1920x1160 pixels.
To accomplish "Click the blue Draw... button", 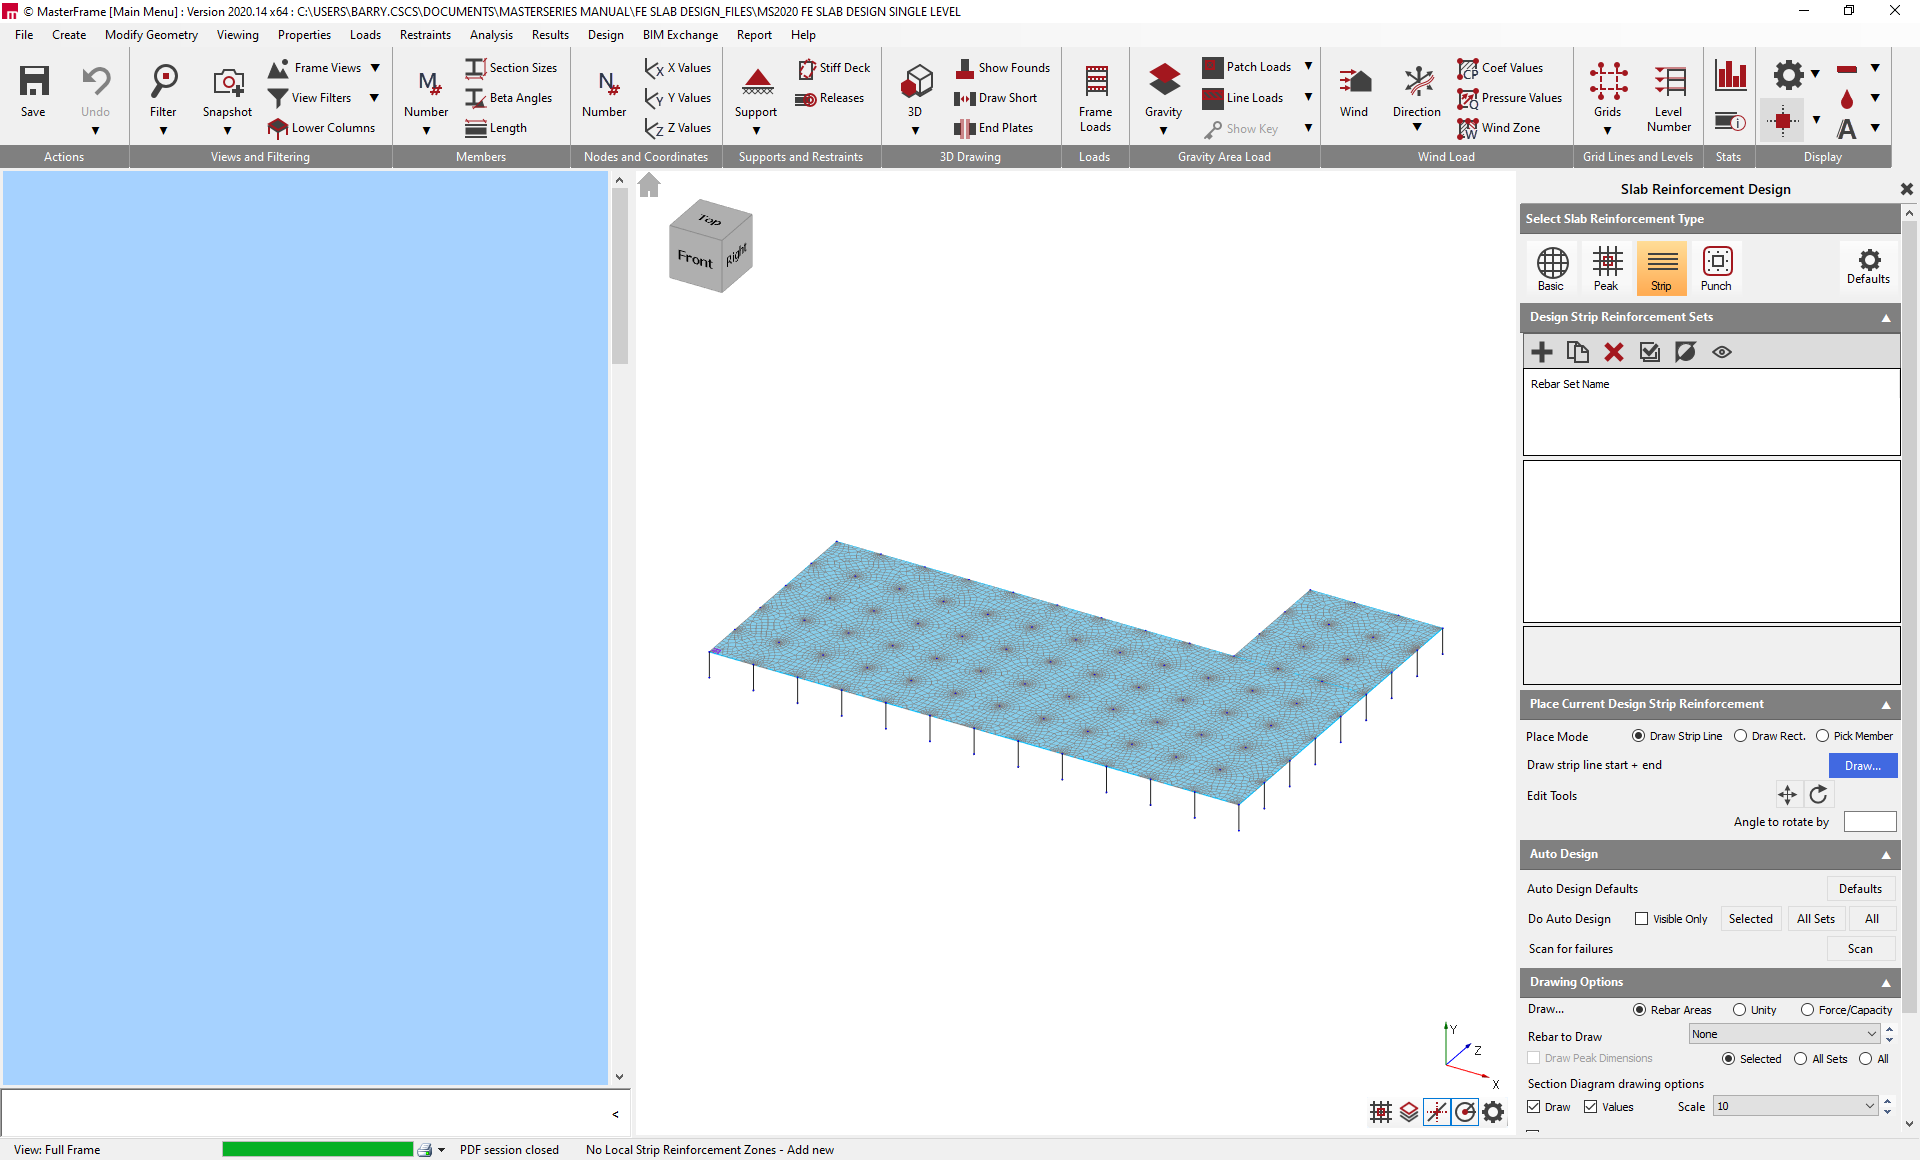I will coord(1862,765).
